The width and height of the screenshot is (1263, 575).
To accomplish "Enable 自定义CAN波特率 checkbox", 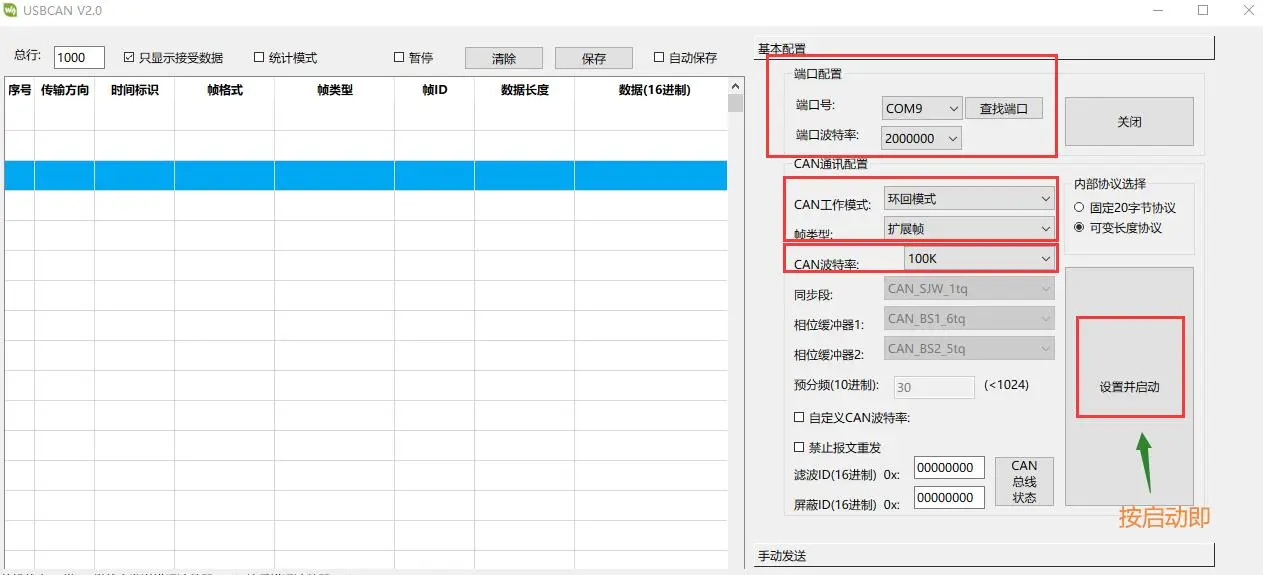I will click(799, 418).
